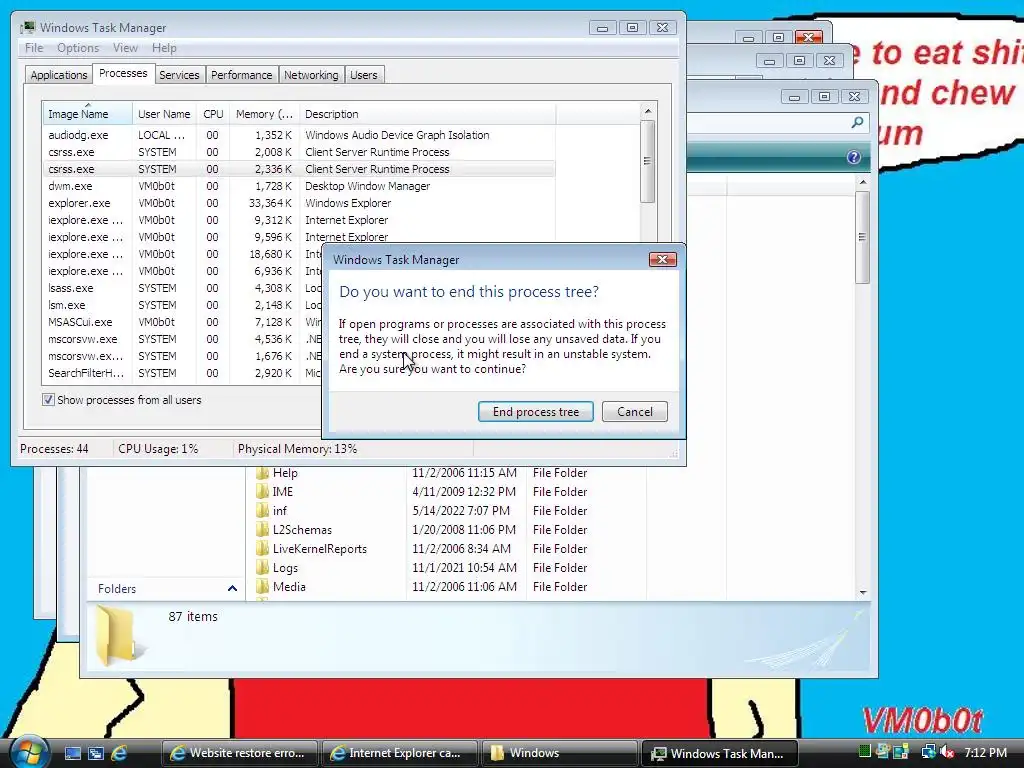
Task: Click Cancel in the dialog
Action: (635, 411)
